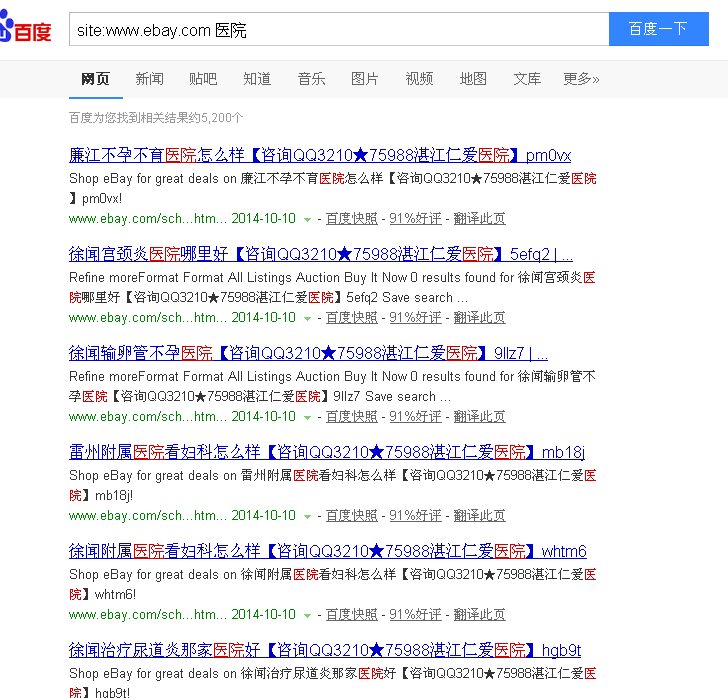This screenshot has height=698, width=728.
Task: Click 翻译此页 on the 5efq2 result
Action: [x=480, y=318]
